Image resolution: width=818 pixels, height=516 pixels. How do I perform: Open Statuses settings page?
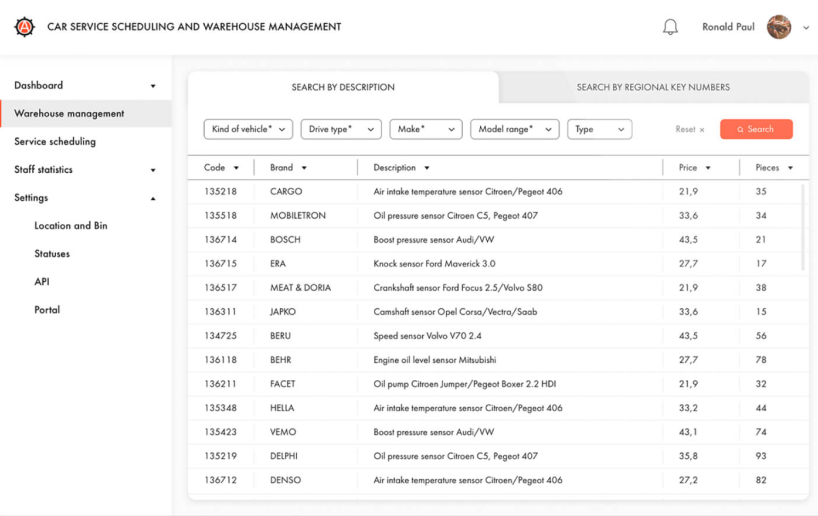(52, 254)
